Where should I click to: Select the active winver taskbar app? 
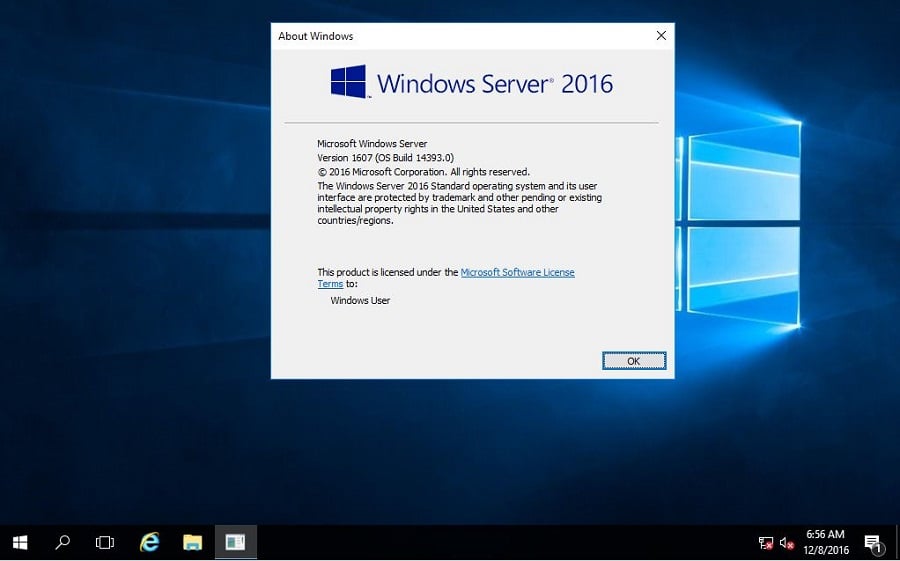pyautogui.click(x=235, y=543)
